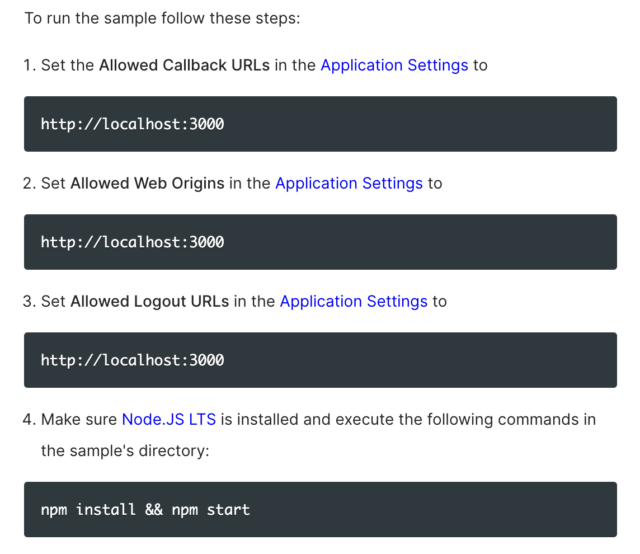Open Application Settings link in Allowed Web Origins step
Viewport: 640px width, 554px height.
349,183
